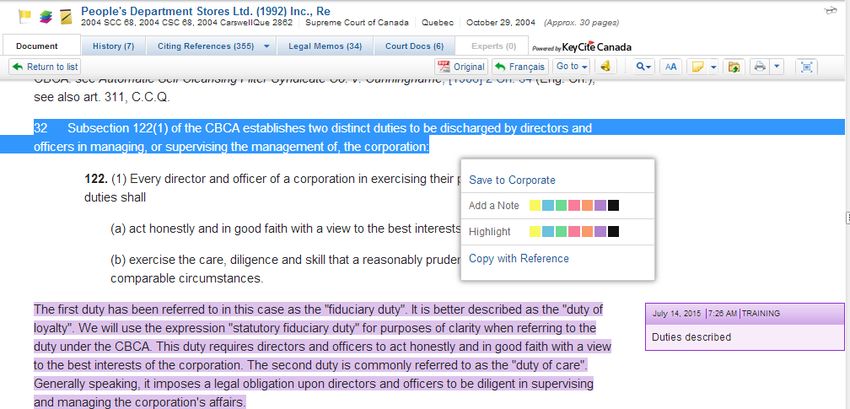This screenshot has width=850, height=409.
Task: Pick pink swatch in Highlight row
Action: click(574, 232)
